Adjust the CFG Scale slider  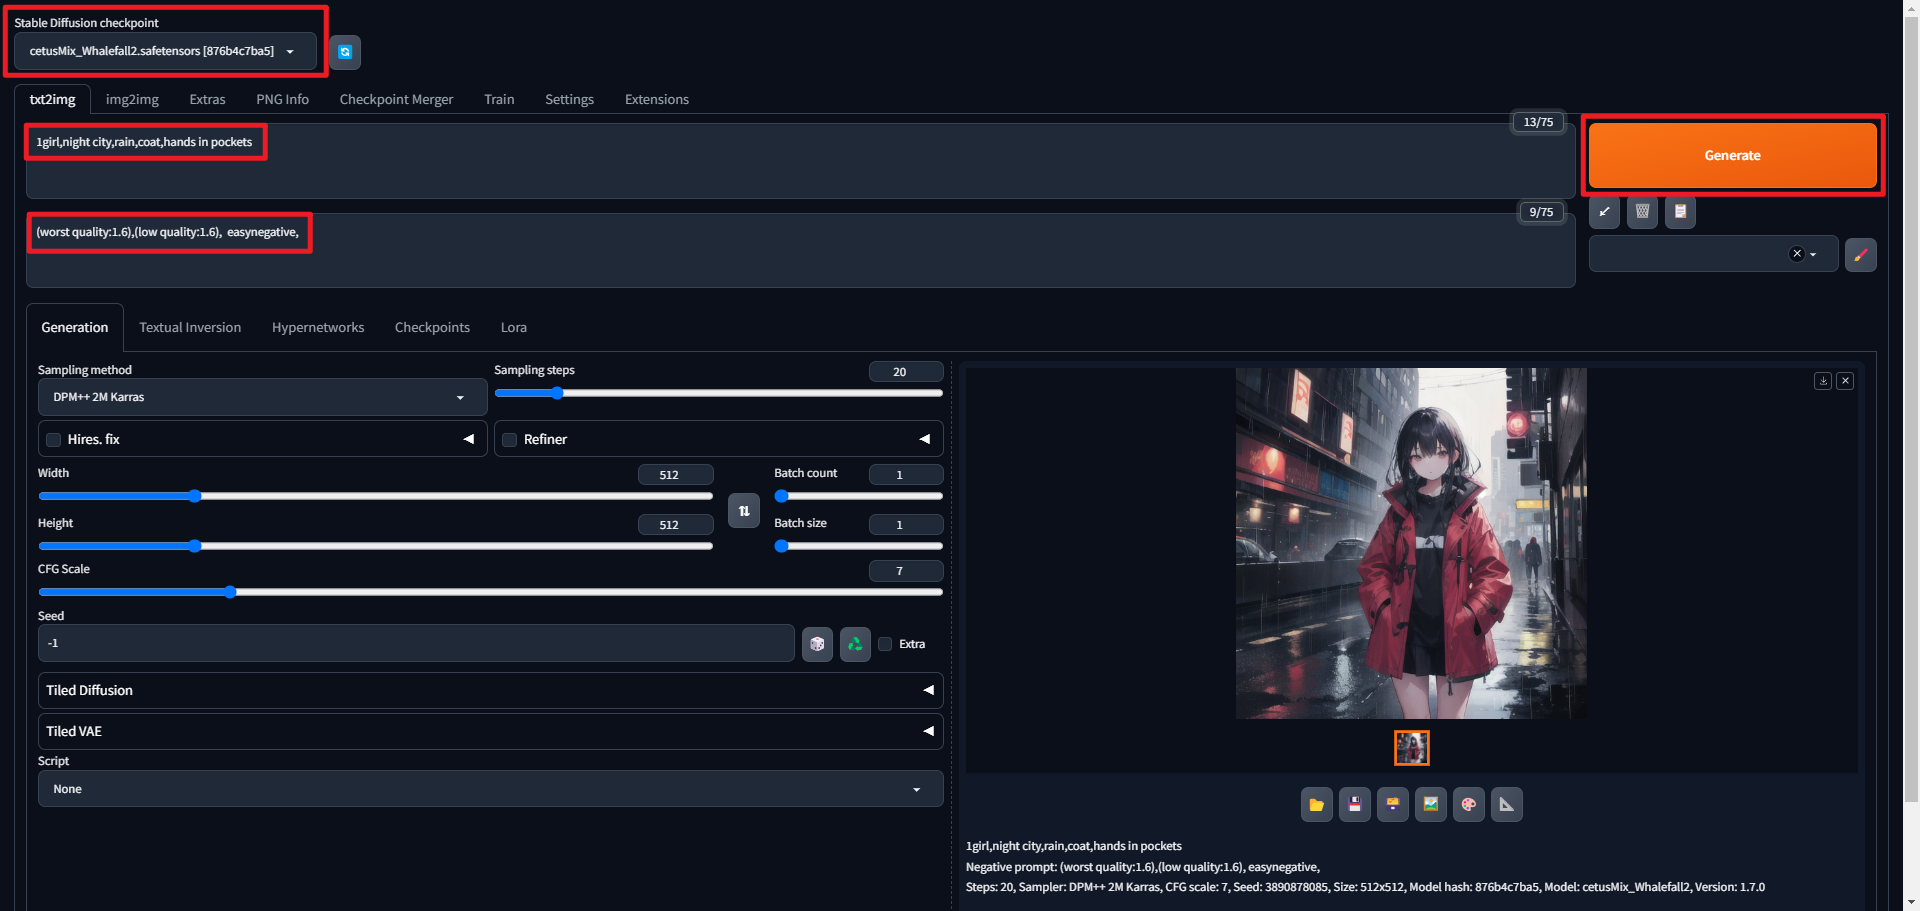coord(490,592)
